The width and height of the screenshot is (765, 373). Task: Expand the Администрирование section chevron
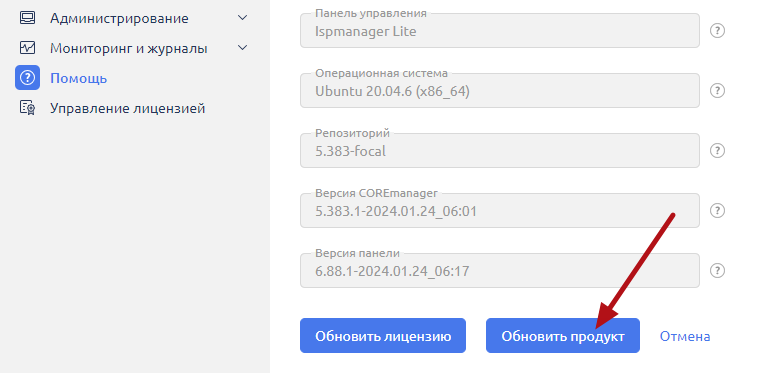pos(242,19)
